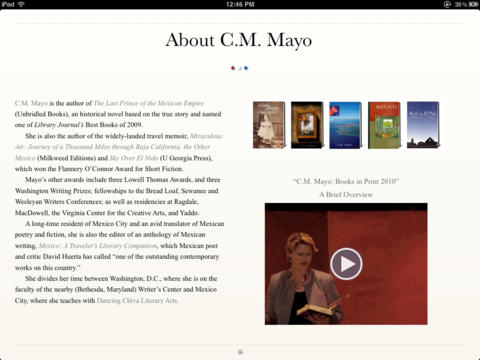Tap the orientation lock icon in status bar
This screenshot has width=480, height=360.
point(447,4)
